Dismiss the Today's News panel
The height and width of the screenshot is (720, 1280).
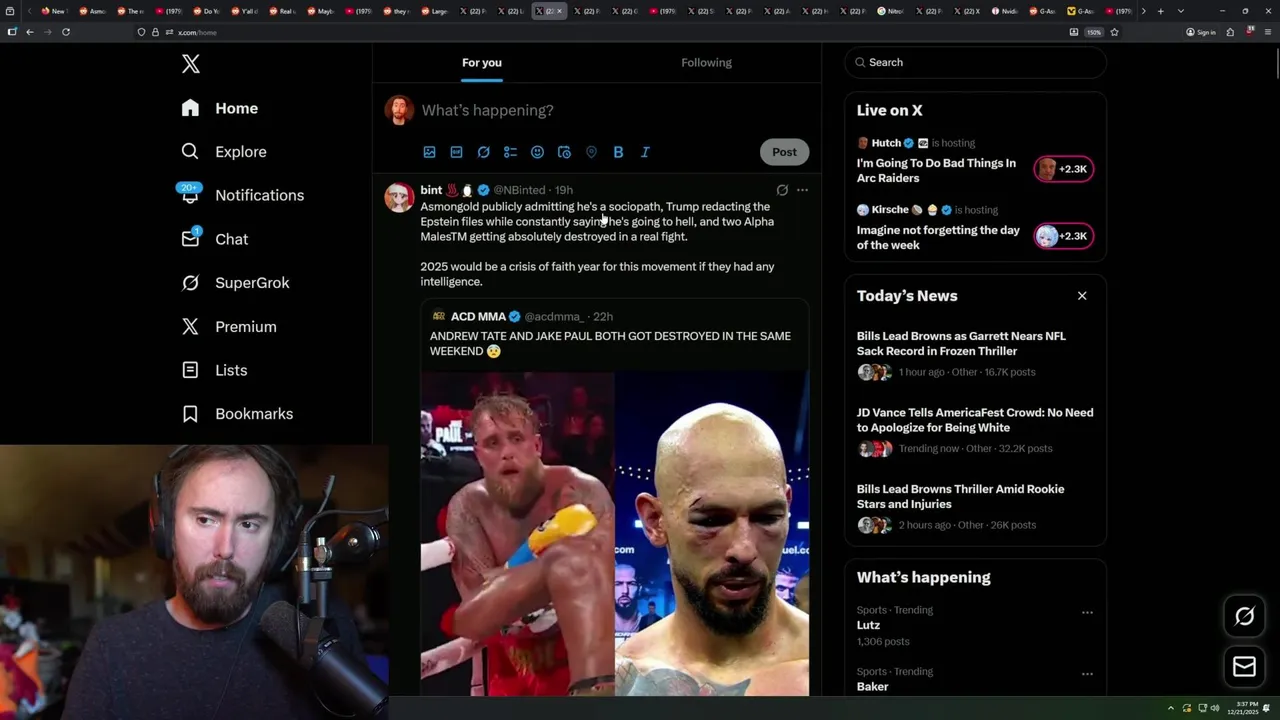coord(1082,296)
